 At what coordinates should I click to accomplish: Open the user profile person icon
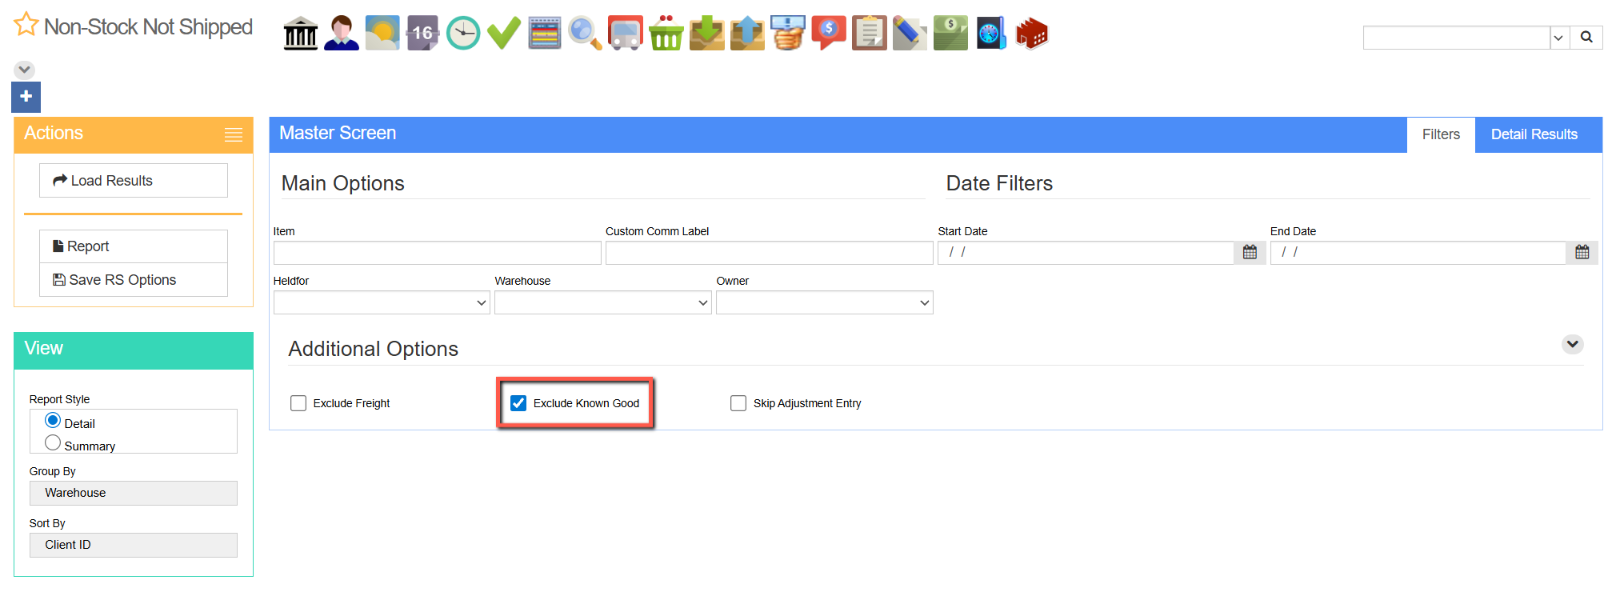pyautogui.click(x=341, y=33)
